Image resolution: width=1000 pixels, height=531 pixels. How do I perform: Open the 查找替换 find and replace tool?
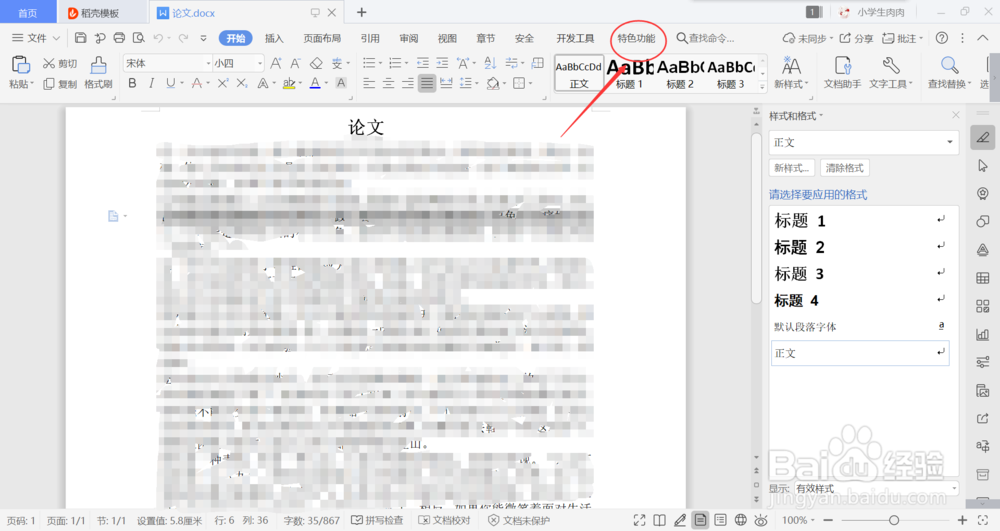(950, 73)
